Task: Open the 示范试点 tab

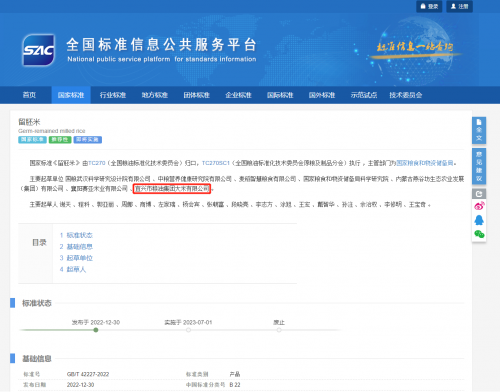Action: pos(363,95)
